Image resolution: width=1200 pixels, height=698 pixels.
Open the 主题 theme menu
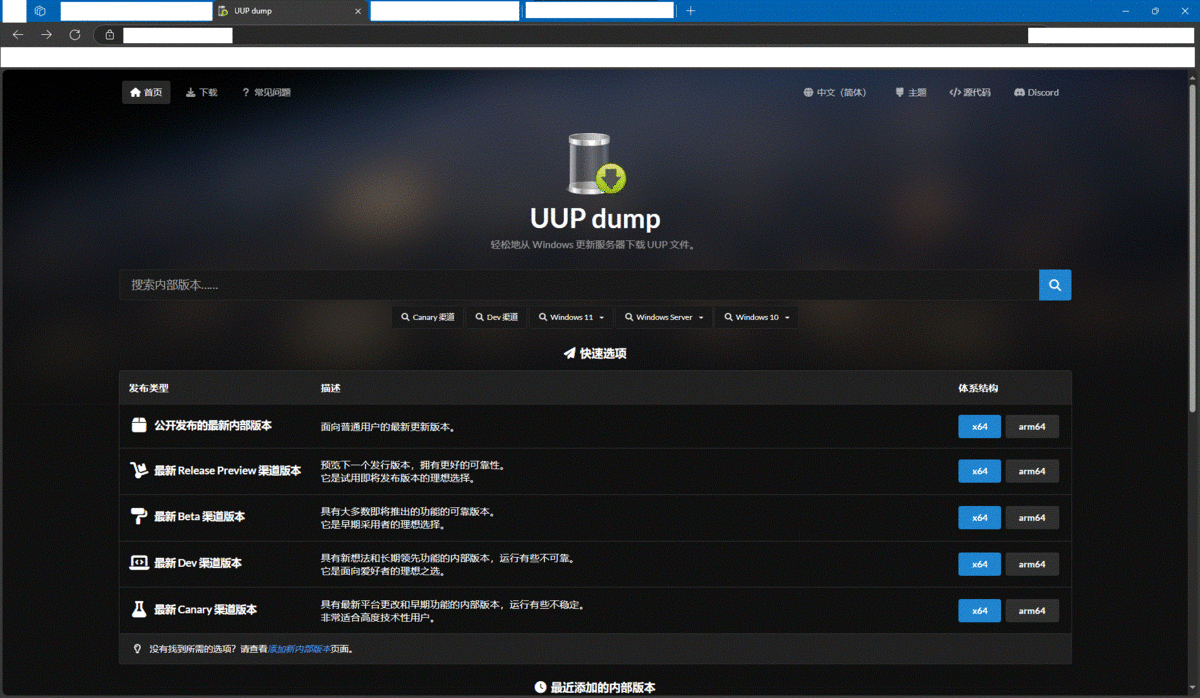tap(911, 92)
